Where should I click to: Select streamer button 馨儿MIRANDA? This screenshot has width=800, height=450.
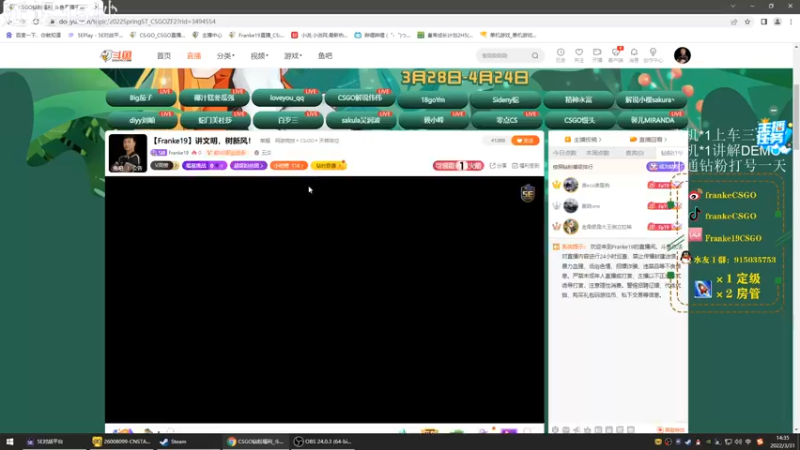coord(652,120)
